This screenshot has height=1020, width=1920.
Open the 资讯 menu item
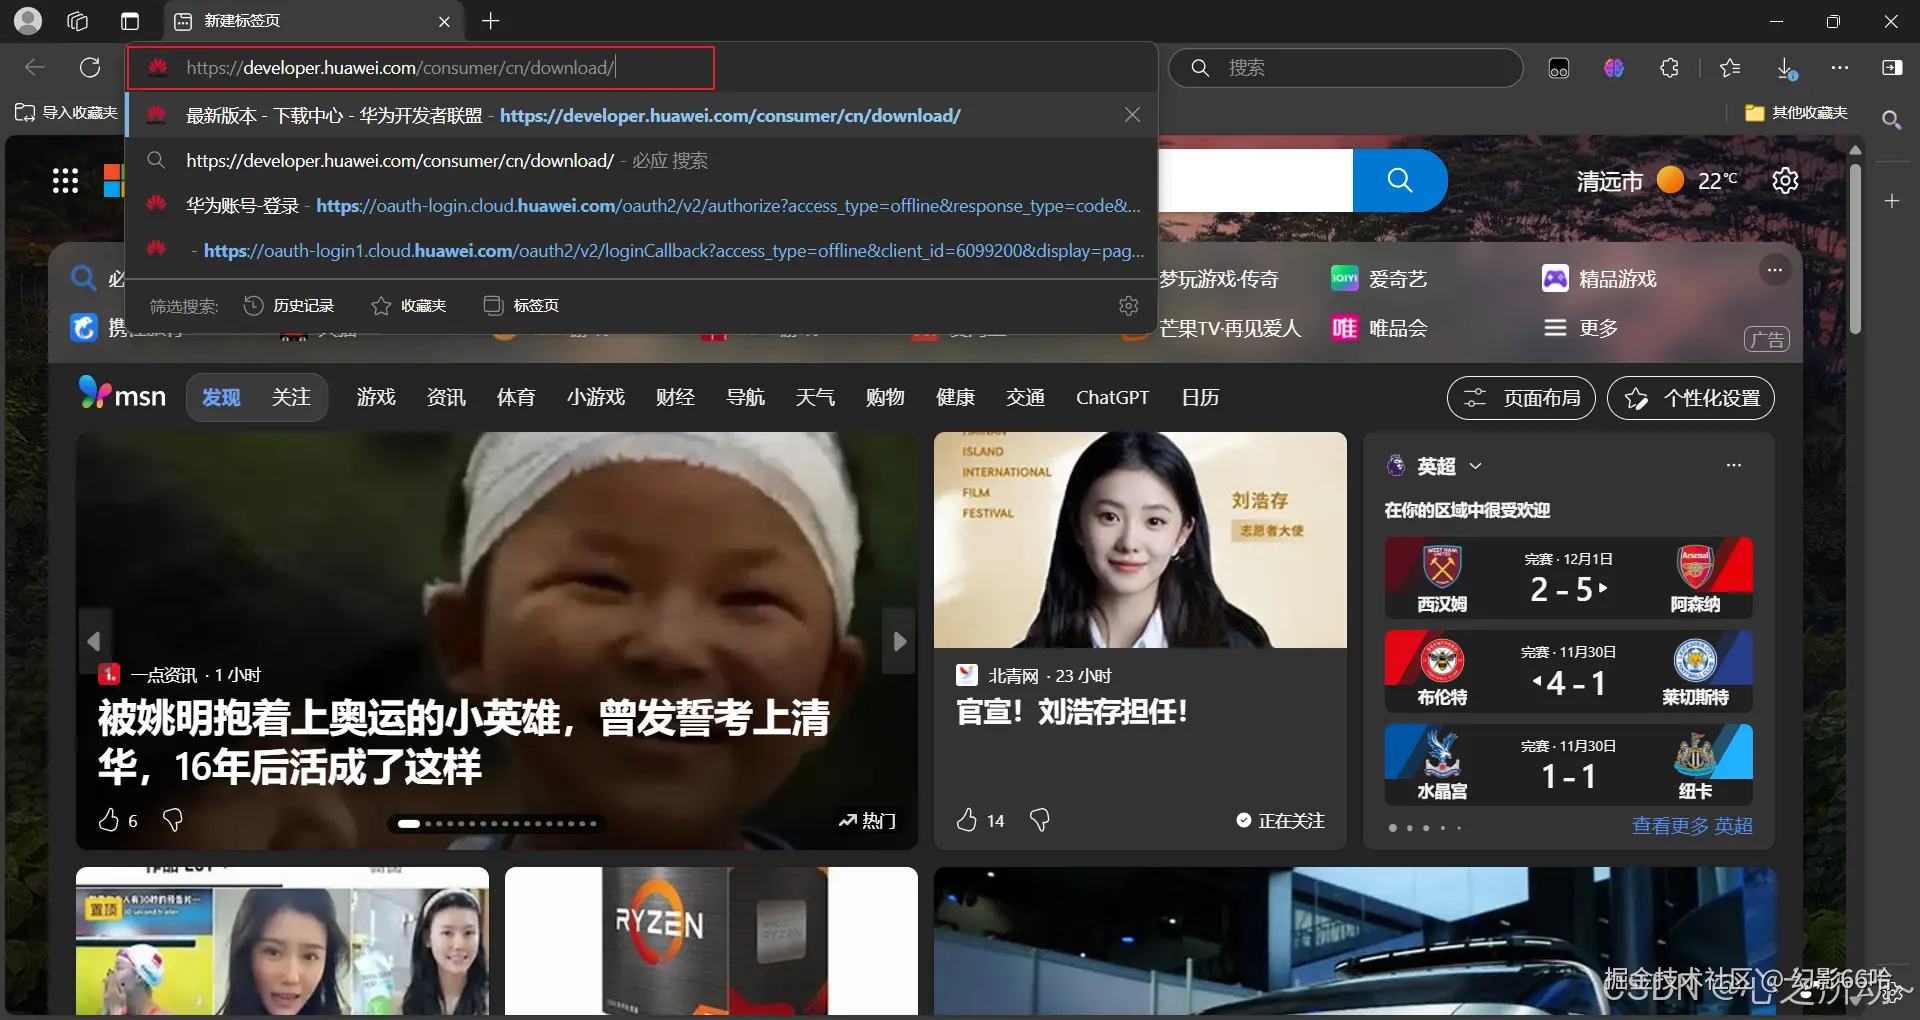(446, 398)
